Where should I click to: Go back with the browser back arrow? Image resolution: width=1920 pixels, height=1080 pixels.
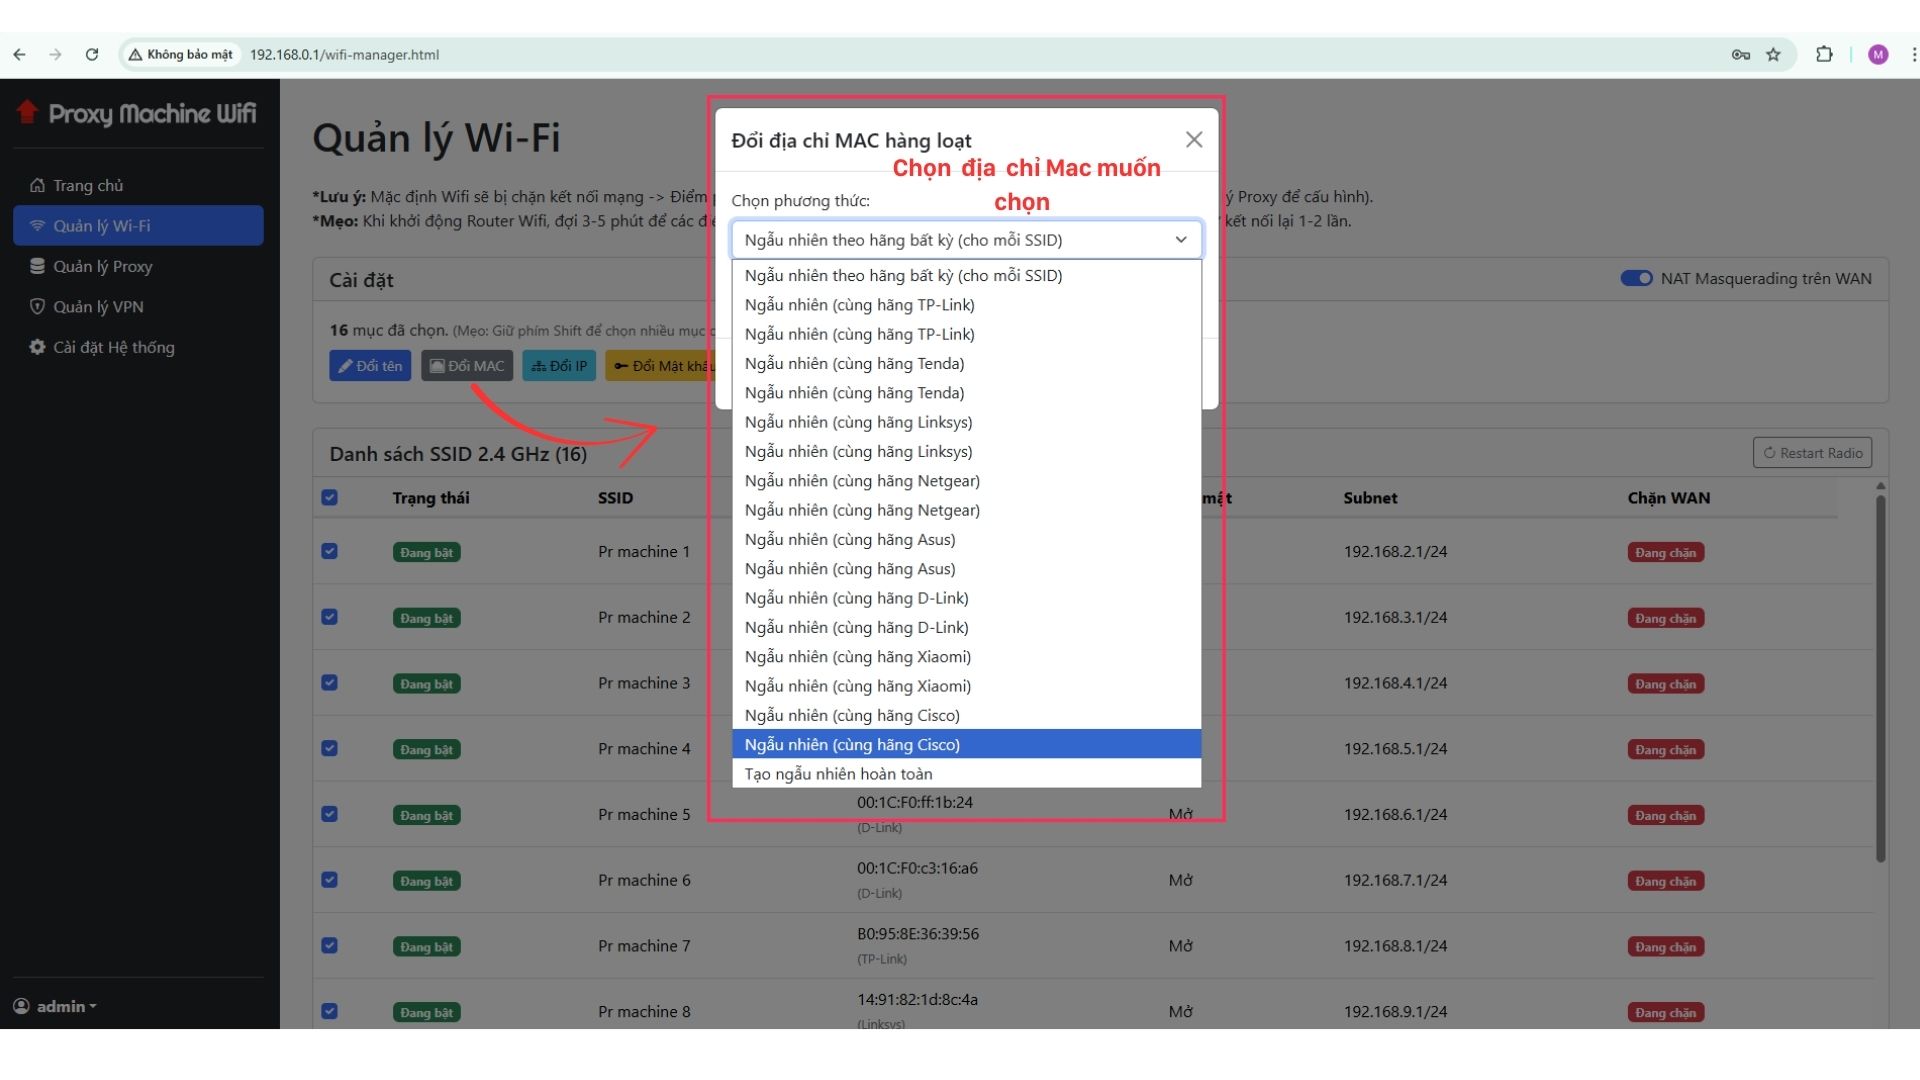[x=20, y=55]
